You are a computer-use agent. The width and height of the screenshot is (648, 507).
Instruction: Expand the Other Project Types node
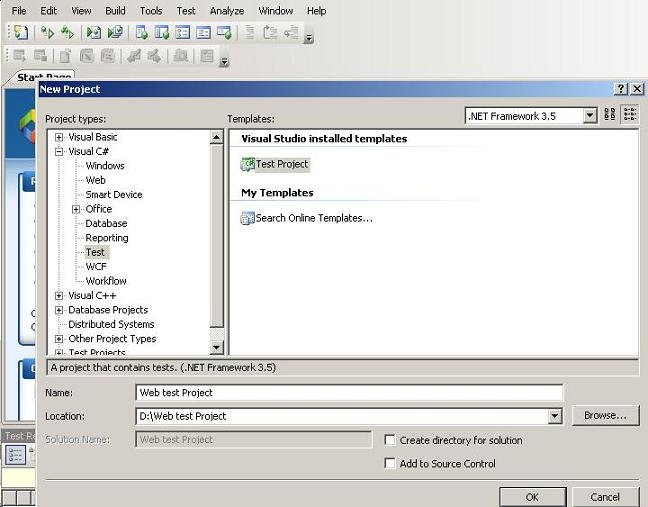tap(59, 339)
